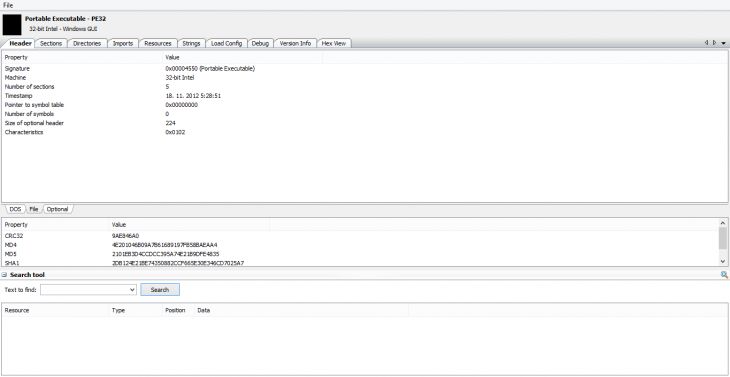Screen dimensions: 730x377
Task: Select the DOS header sub-tab
Action: pos(15,209)
